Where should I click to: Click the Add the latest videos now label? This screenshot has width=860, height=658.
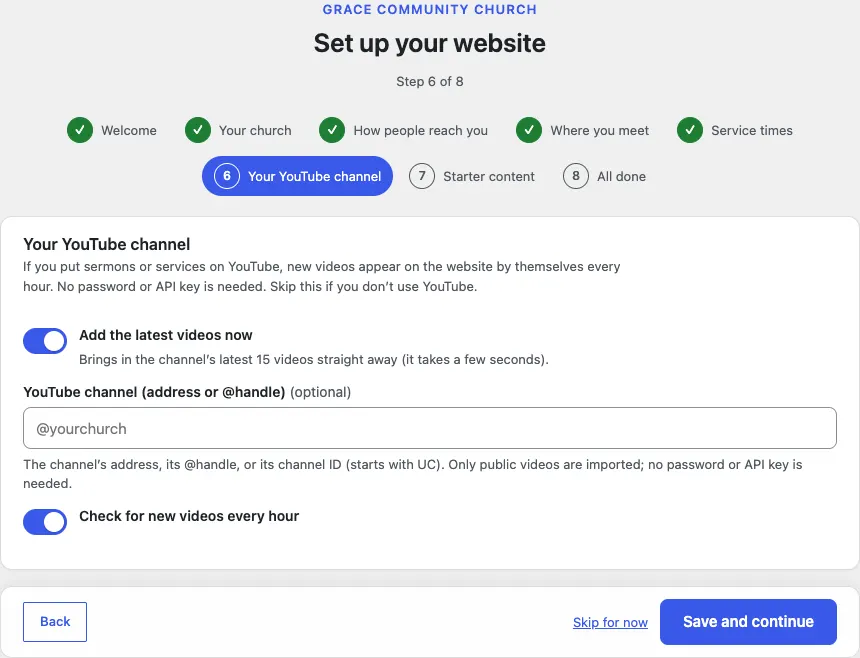point(166,335)
